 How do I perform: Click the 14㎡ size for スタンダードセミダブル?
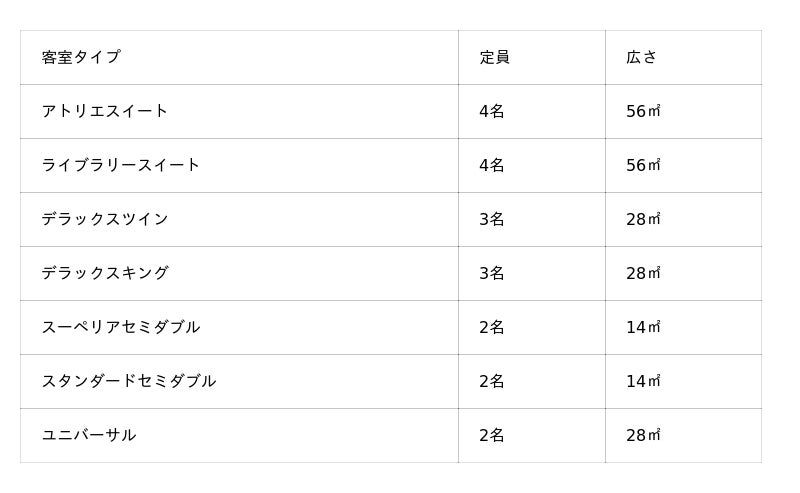coord(643,381)
